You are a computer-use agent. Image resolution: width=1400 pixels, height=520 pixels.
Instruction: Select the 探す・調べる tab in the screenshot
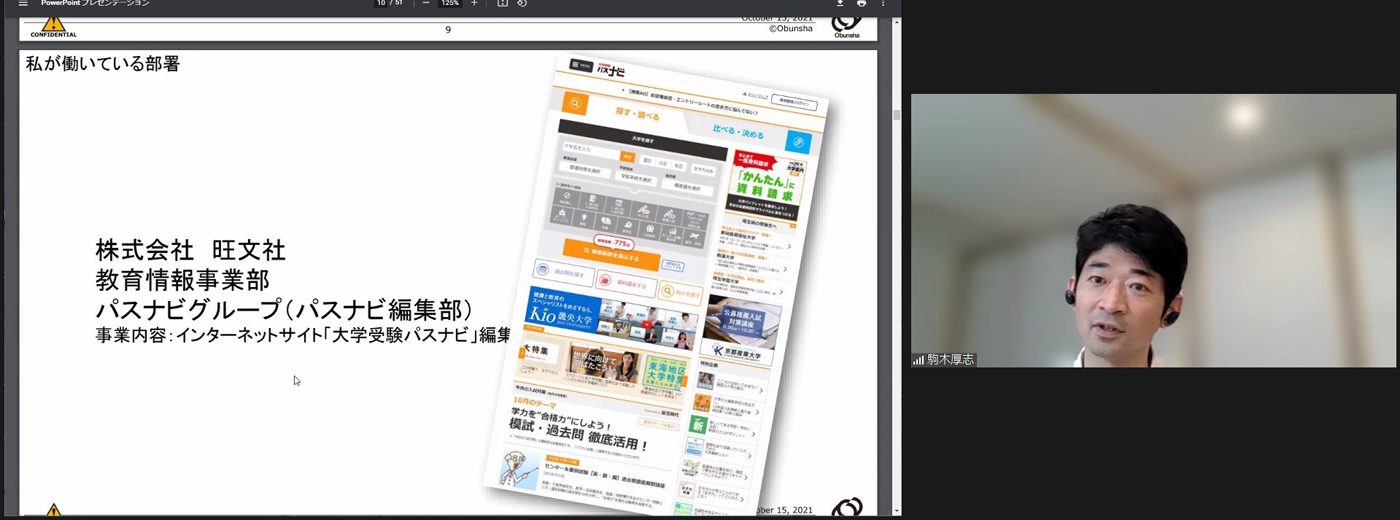(637, 115)
